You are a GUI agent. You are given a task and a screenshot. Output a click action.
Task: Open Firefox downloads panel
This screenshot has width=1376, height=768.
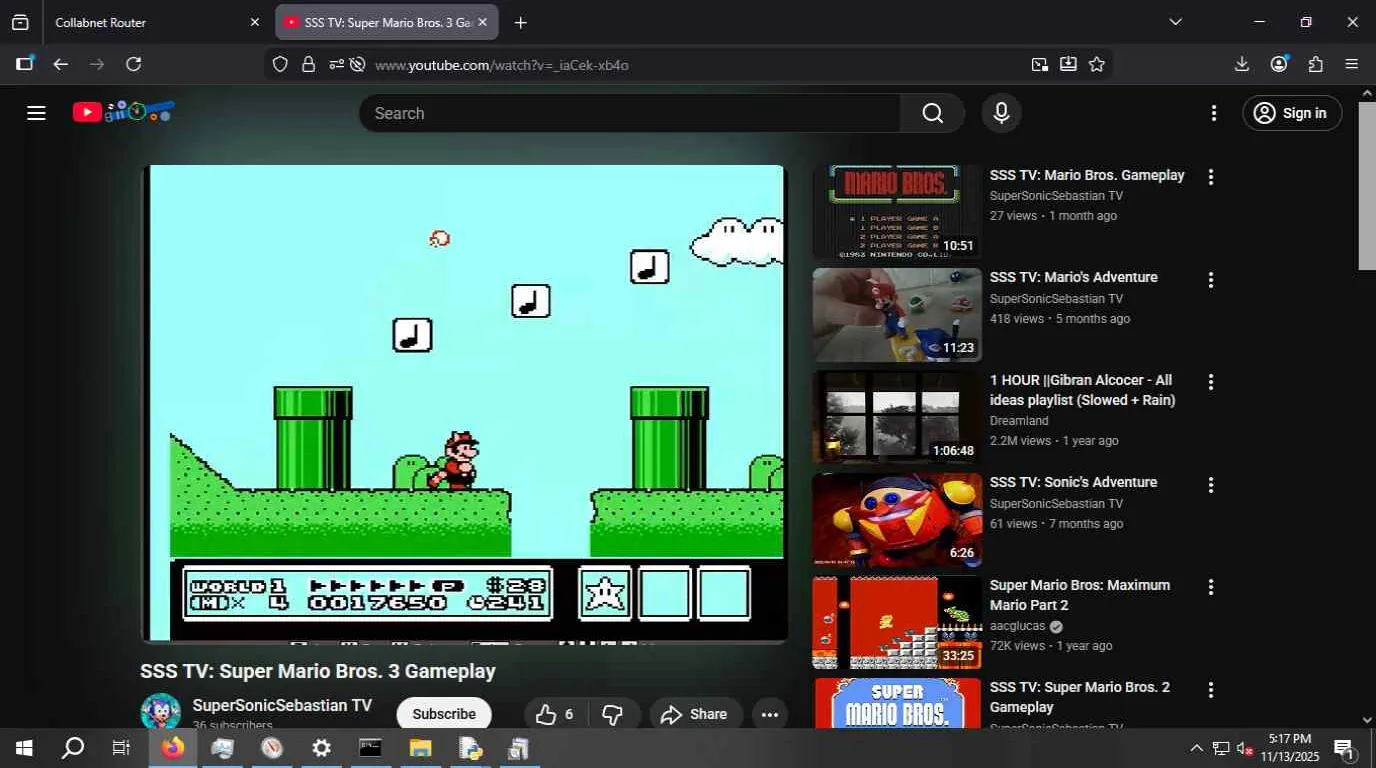point(1242,64)
